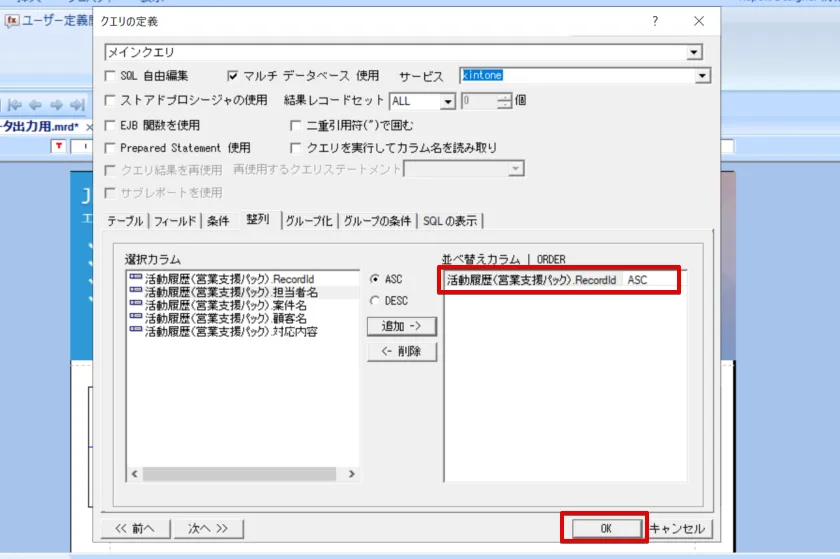
Task: Expand the kintone service dropdown
Action: point(703,76)
